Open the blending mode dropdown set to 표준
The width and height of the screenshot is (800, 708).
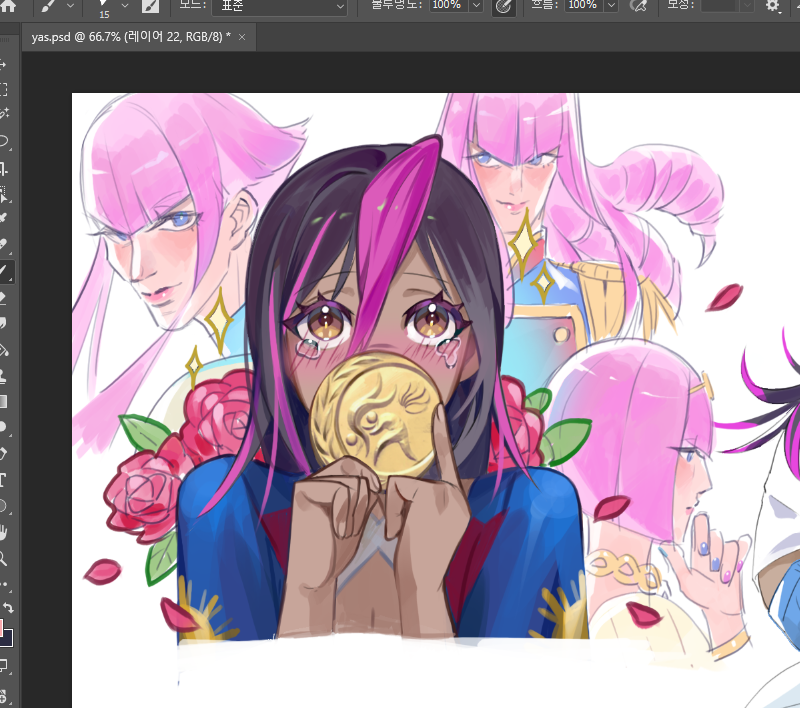pyautogui.click(x=280, y=6)
